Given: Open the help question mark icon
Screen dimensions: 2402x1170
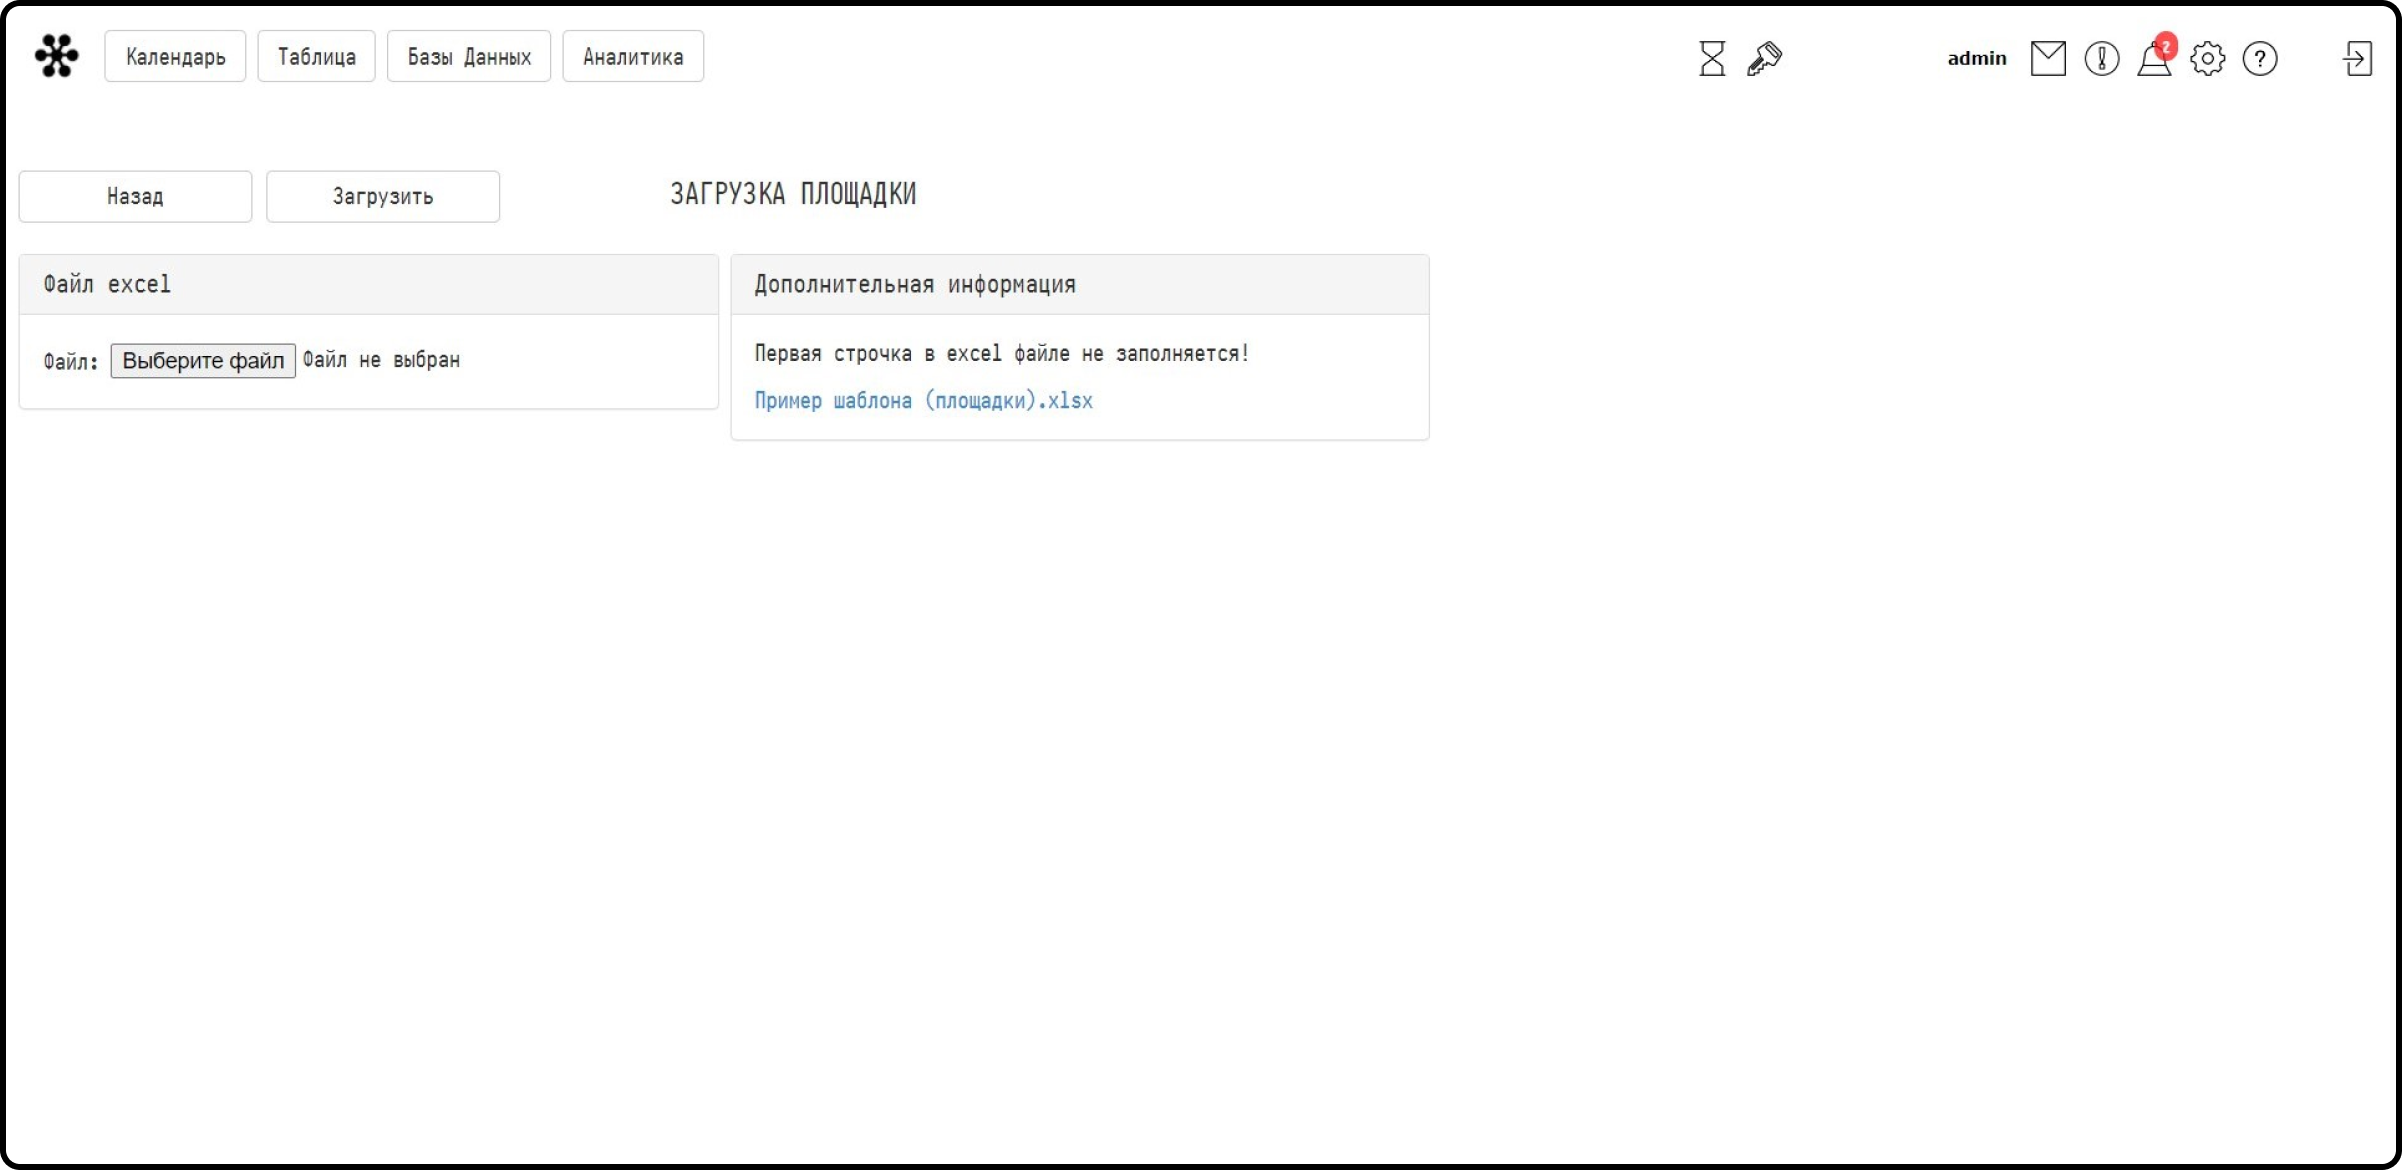Looking at the screenshot, I should 2260,59.
